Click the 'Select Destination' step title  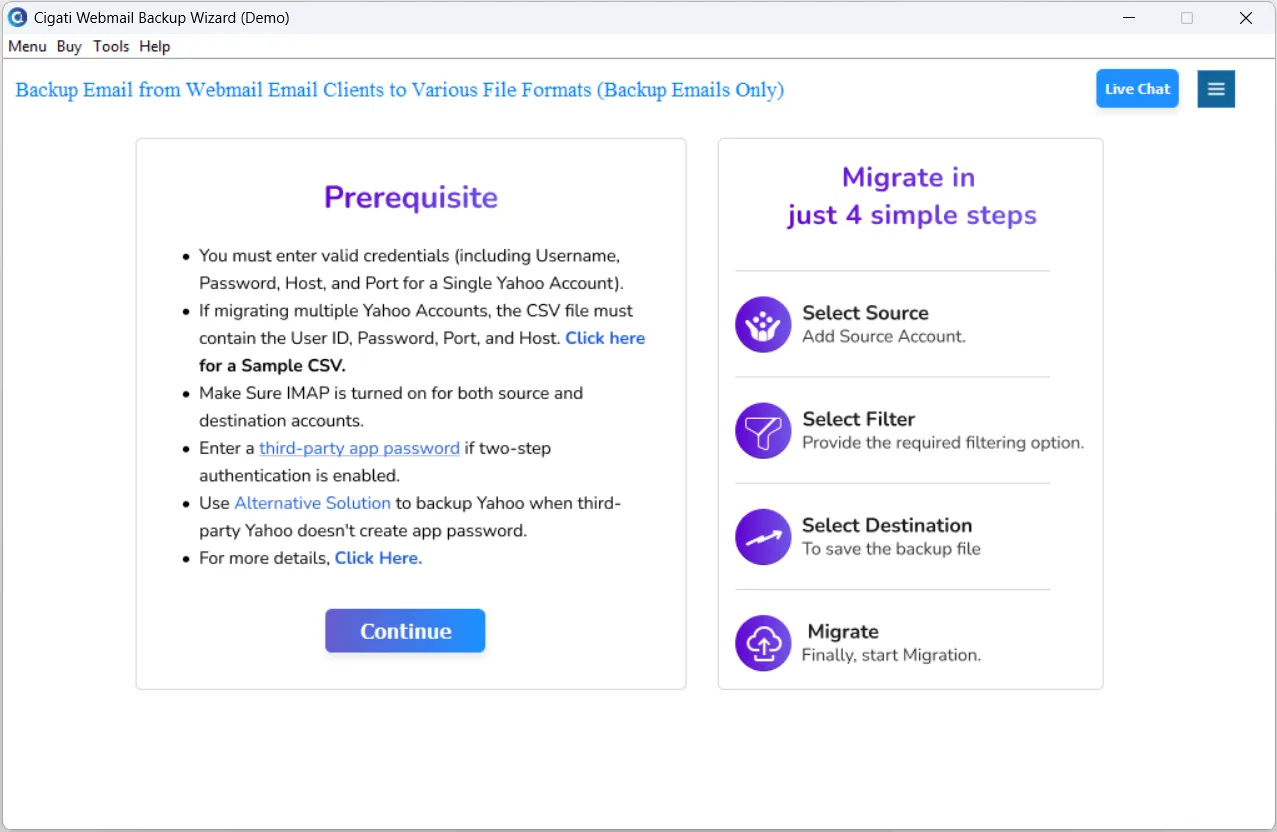click(x=887, y=525)
